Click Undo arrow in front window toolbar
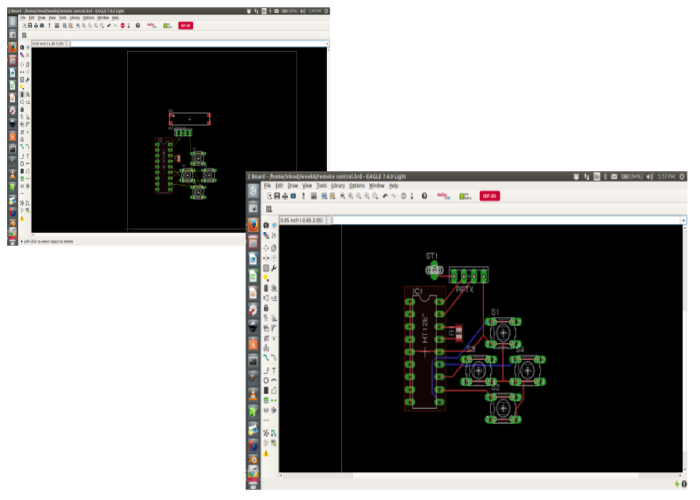The height and width of the screenshot is (500, 700). click(x=385, y=196)
